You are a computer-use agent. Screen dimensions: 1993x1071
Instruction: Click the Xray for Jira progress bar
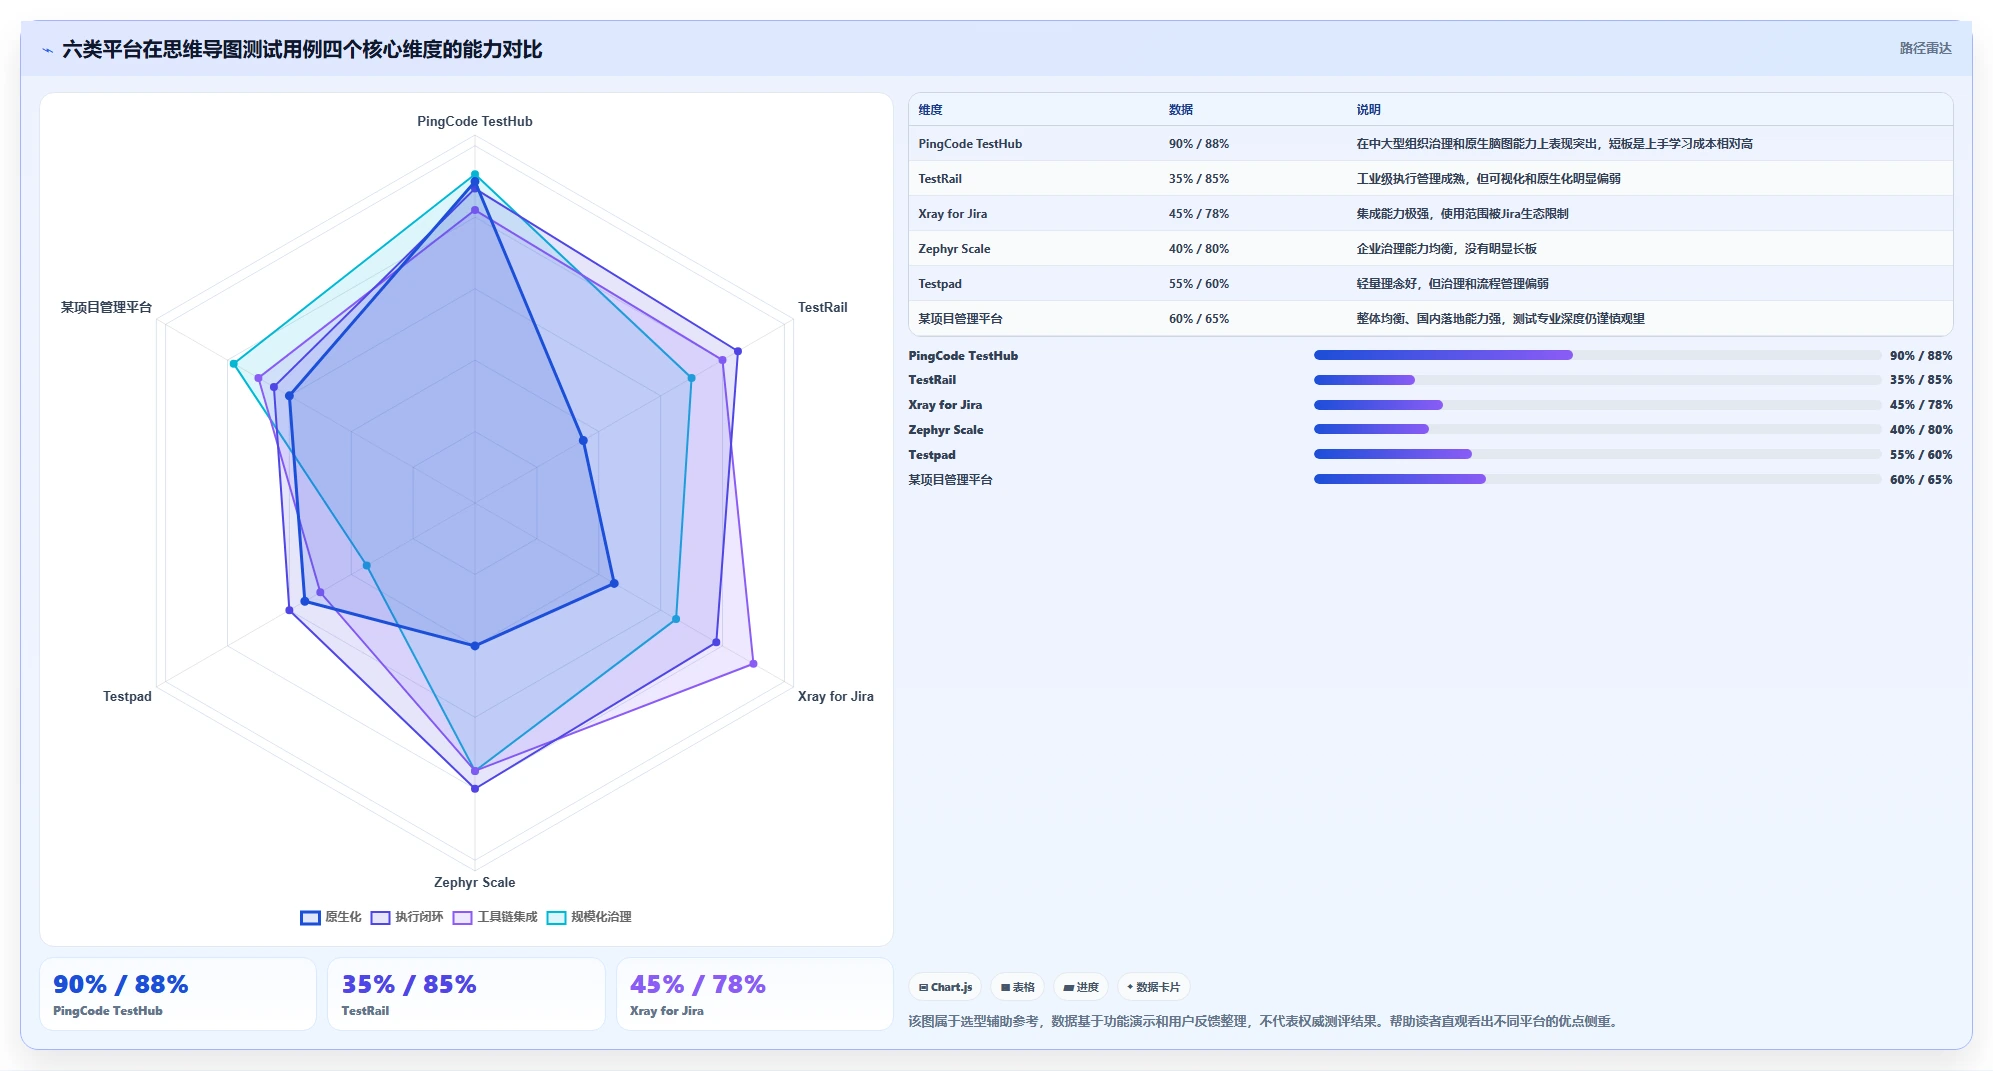(x=1597, y=405)
